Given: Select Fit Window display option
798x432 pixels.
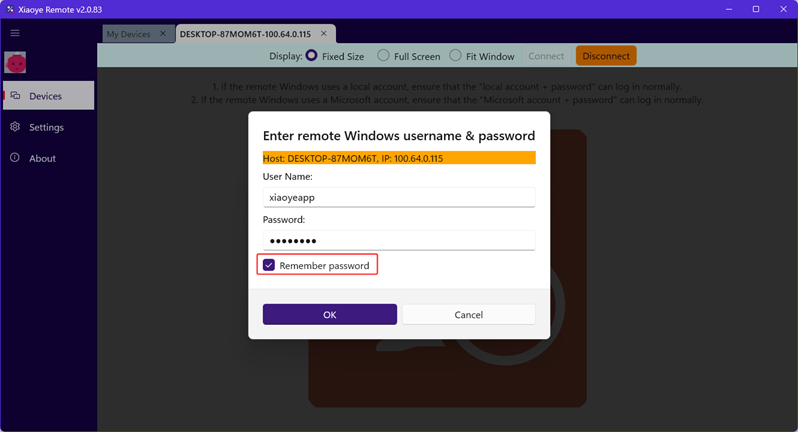Looking at the screenshot, I should tap(455, 56).
